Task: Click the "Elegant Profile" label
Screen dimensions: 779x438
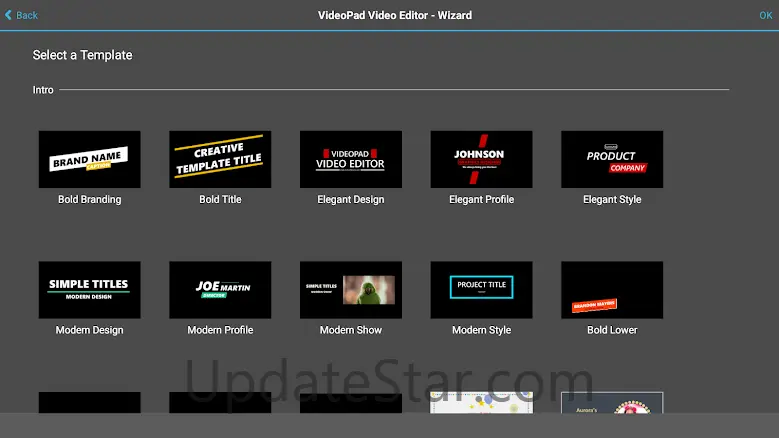Action: tap(481, 200)
